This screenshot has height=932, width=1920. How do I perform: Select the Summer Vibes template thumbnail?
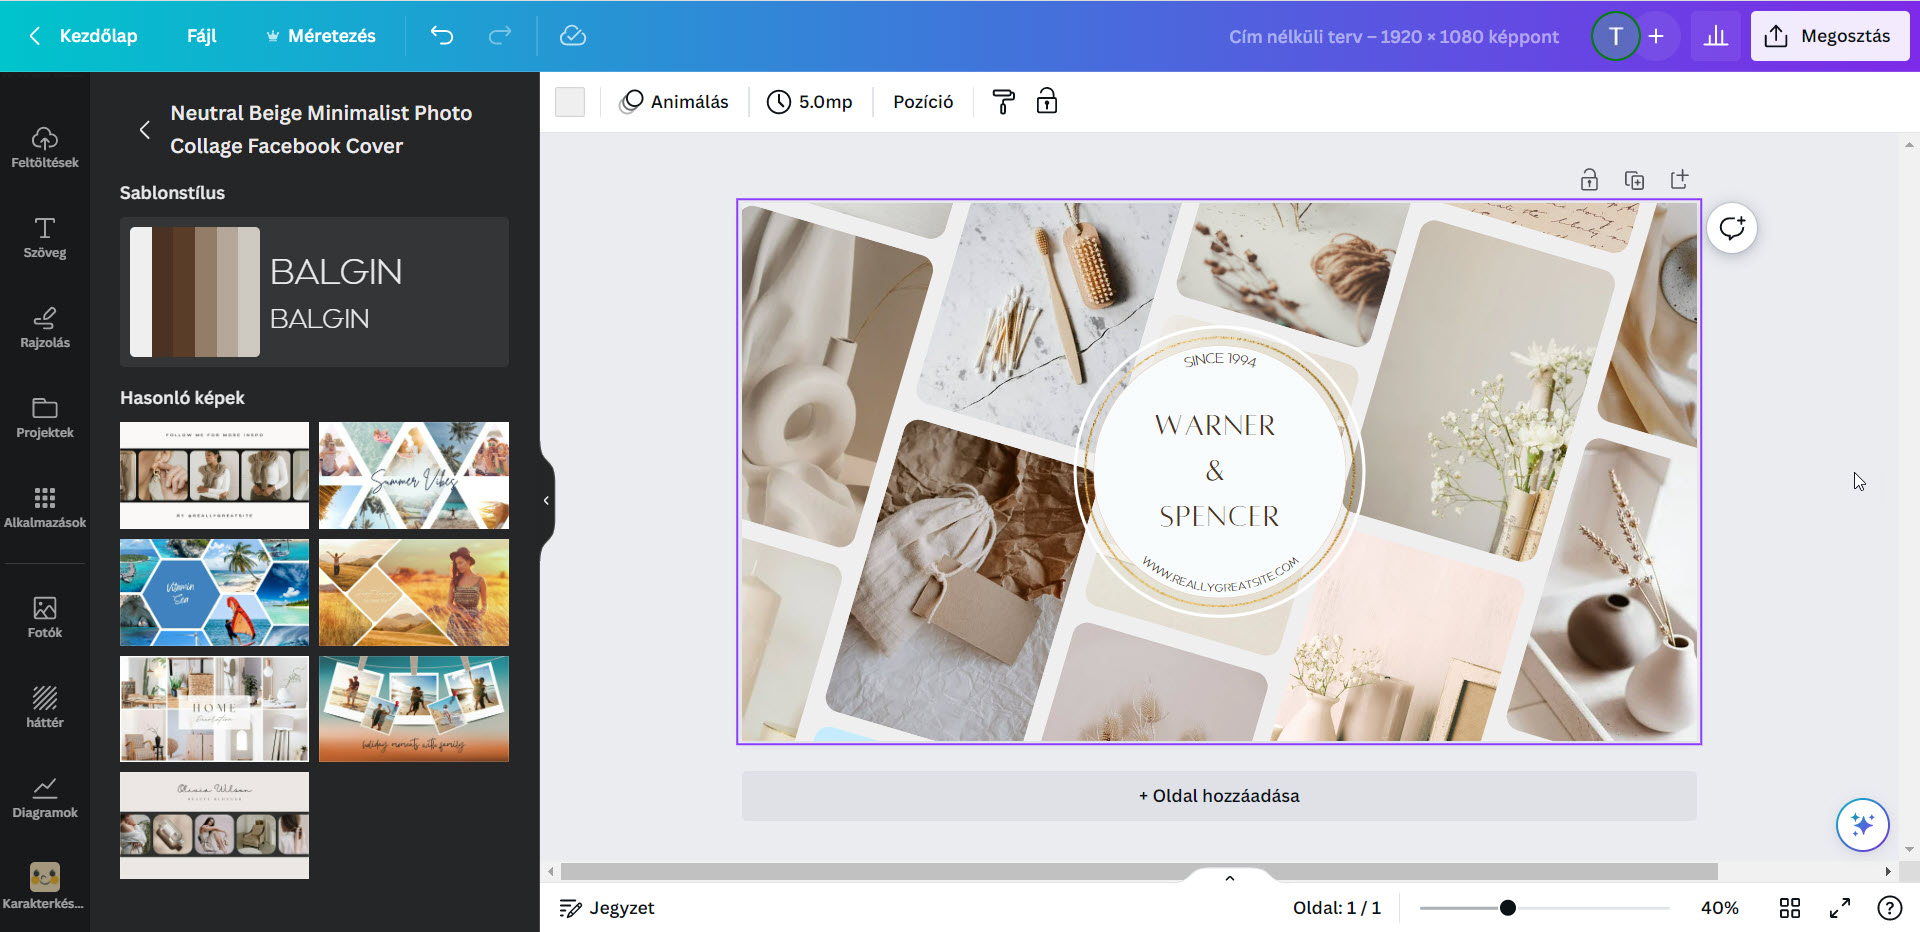coord(413,475)
